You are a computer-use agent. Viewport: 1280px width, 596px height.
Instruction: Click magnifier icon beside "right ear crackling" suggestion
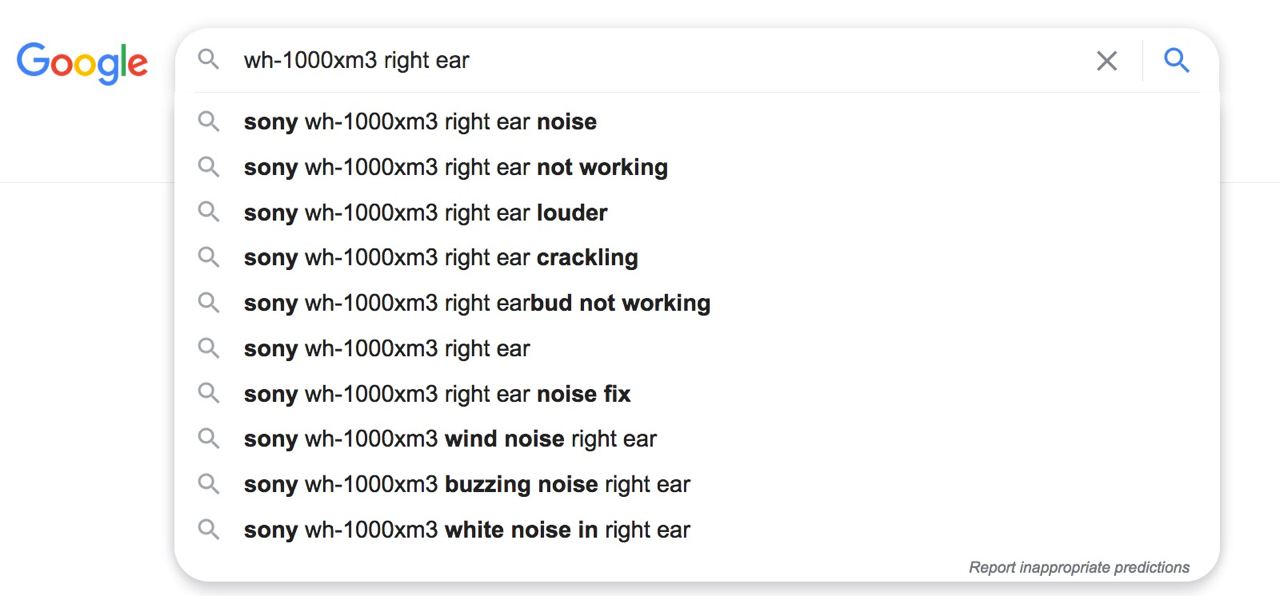tap(208, 257)
